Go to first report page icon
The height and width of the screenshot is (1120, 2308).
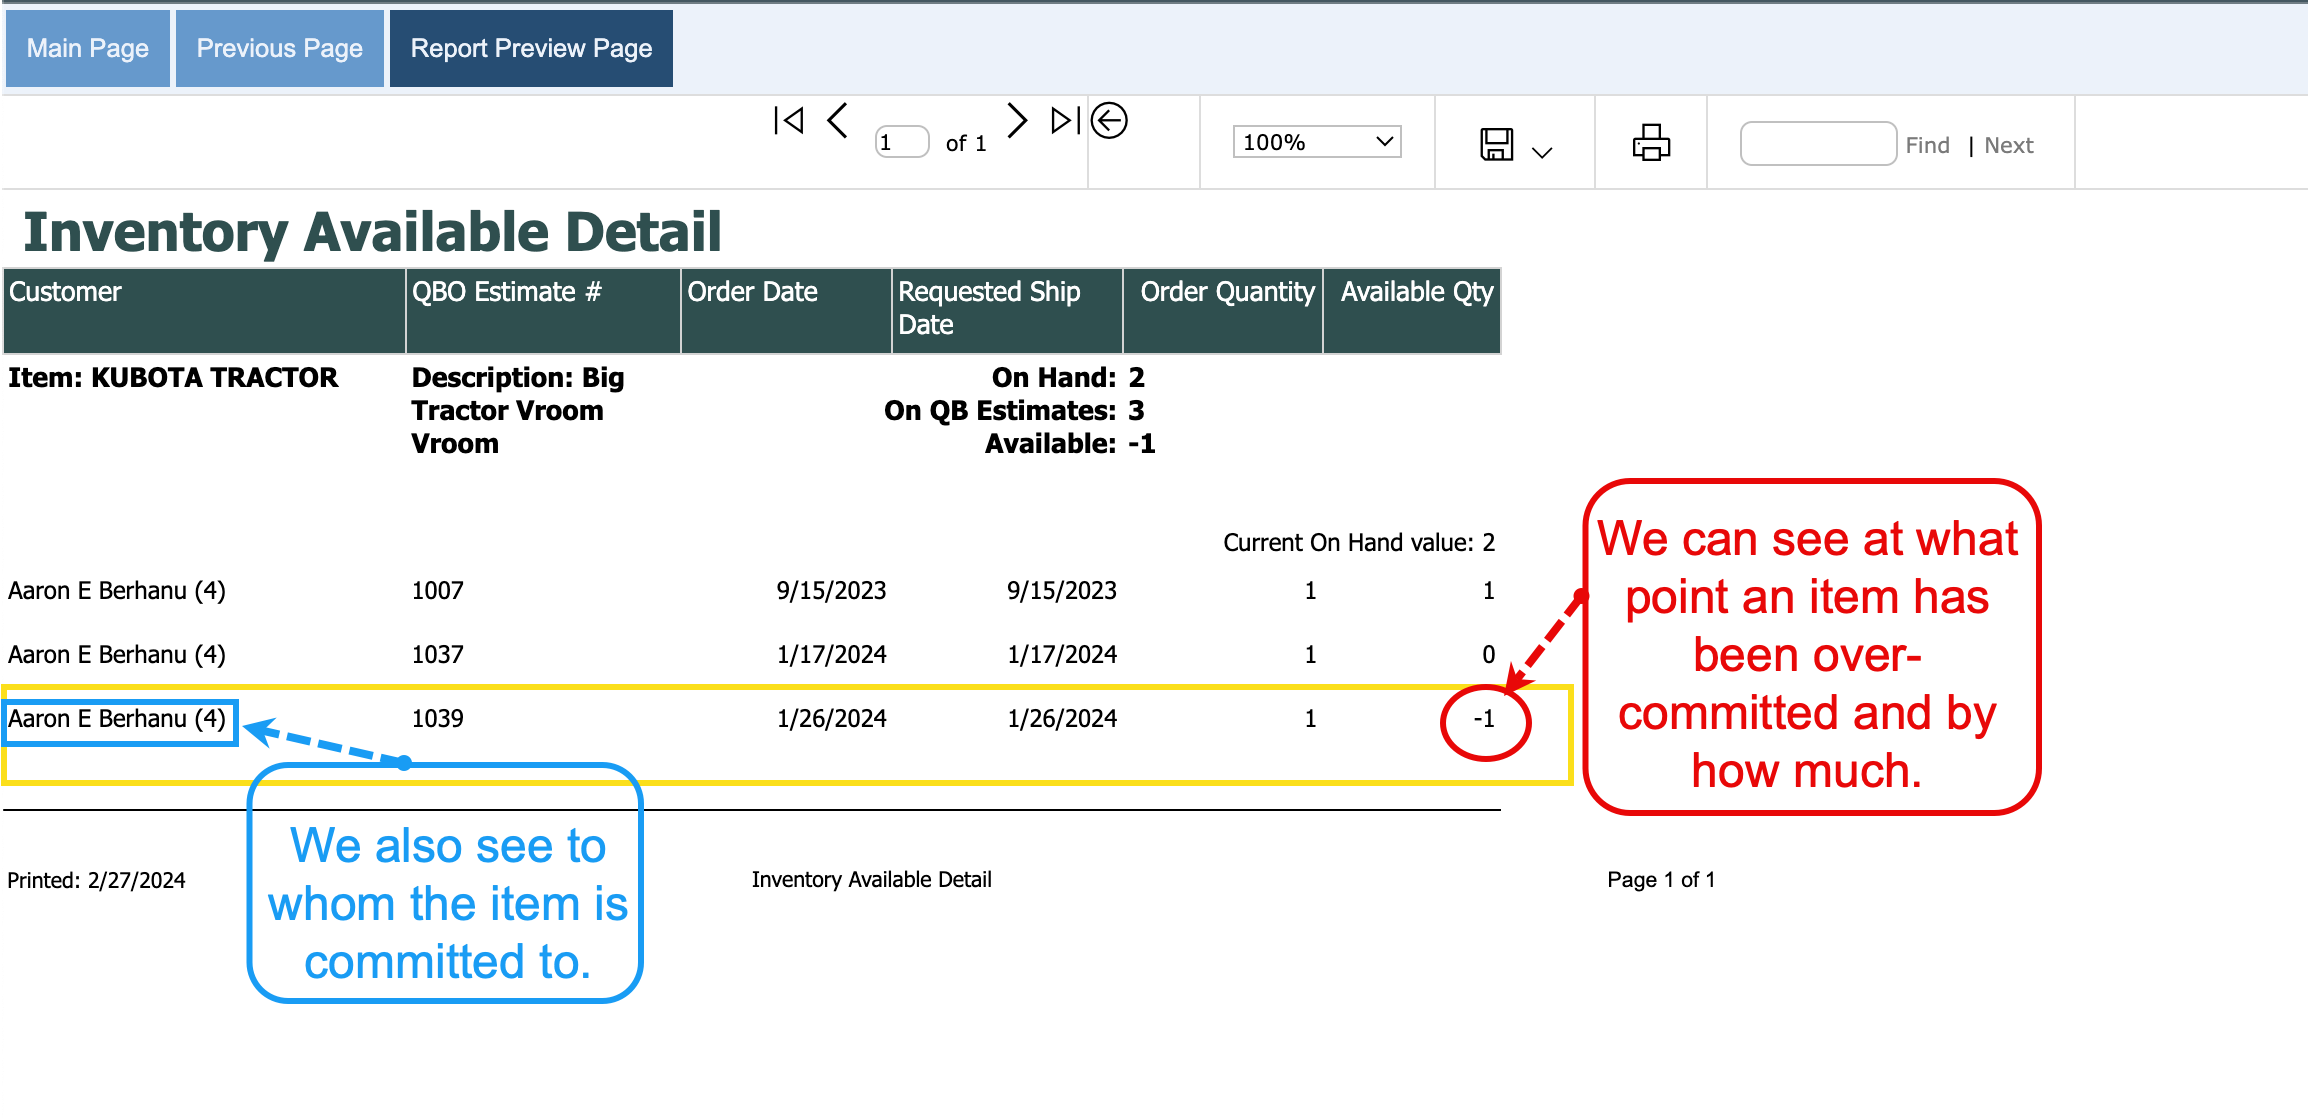[789, 121]
